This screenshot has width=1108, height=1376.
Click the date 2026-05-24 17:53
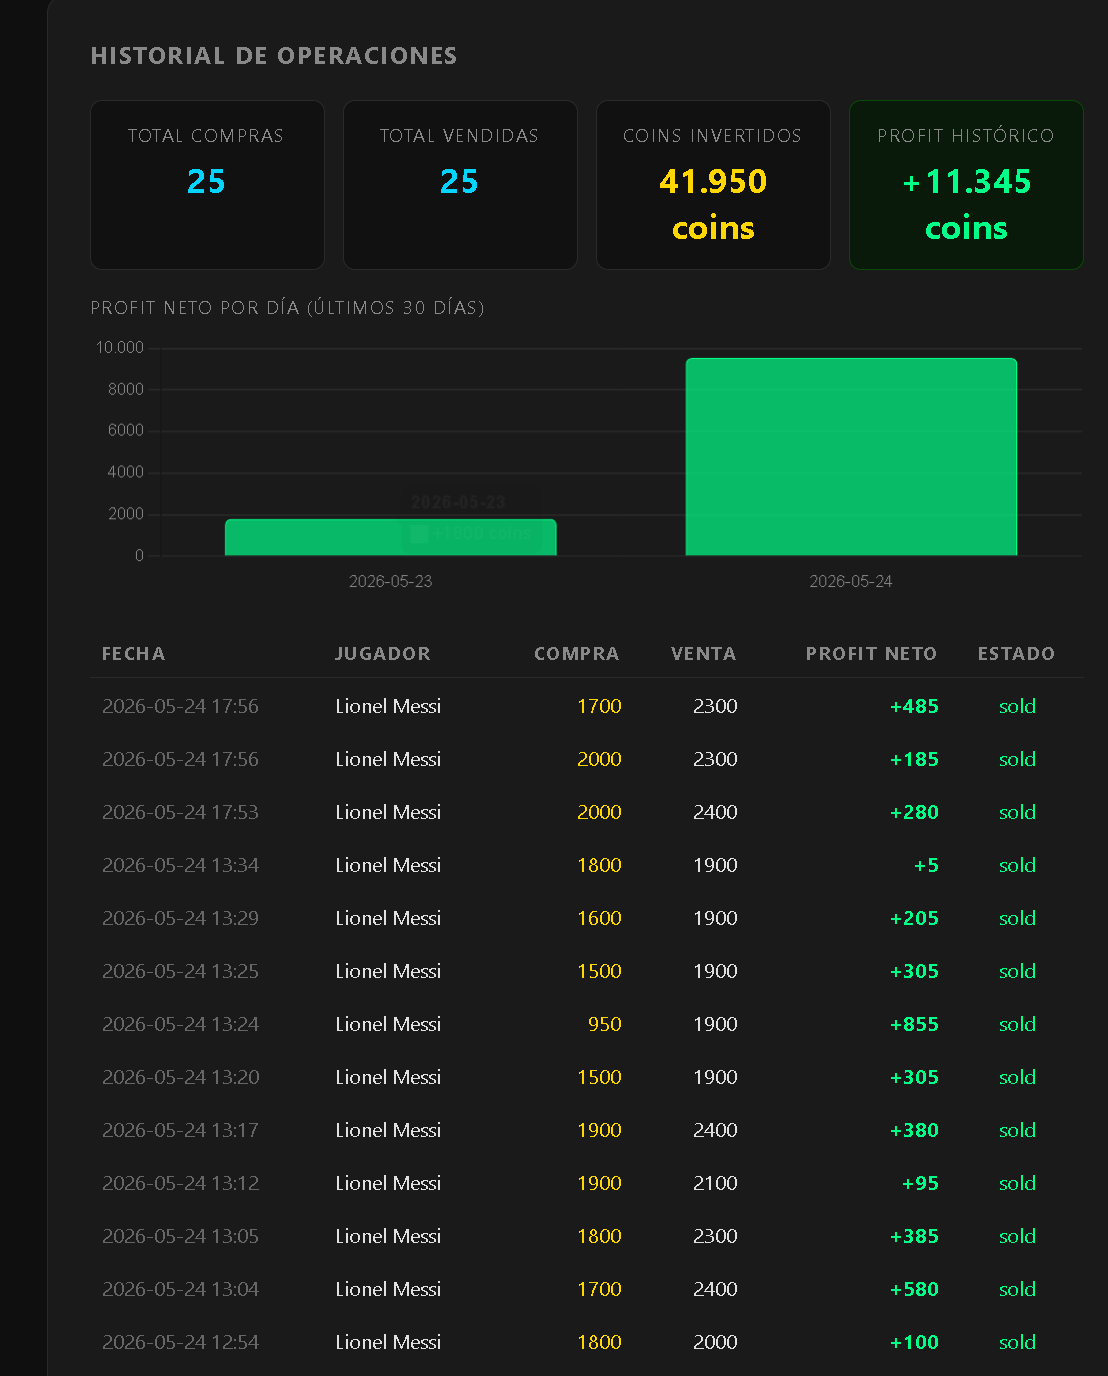pos(180,812)
